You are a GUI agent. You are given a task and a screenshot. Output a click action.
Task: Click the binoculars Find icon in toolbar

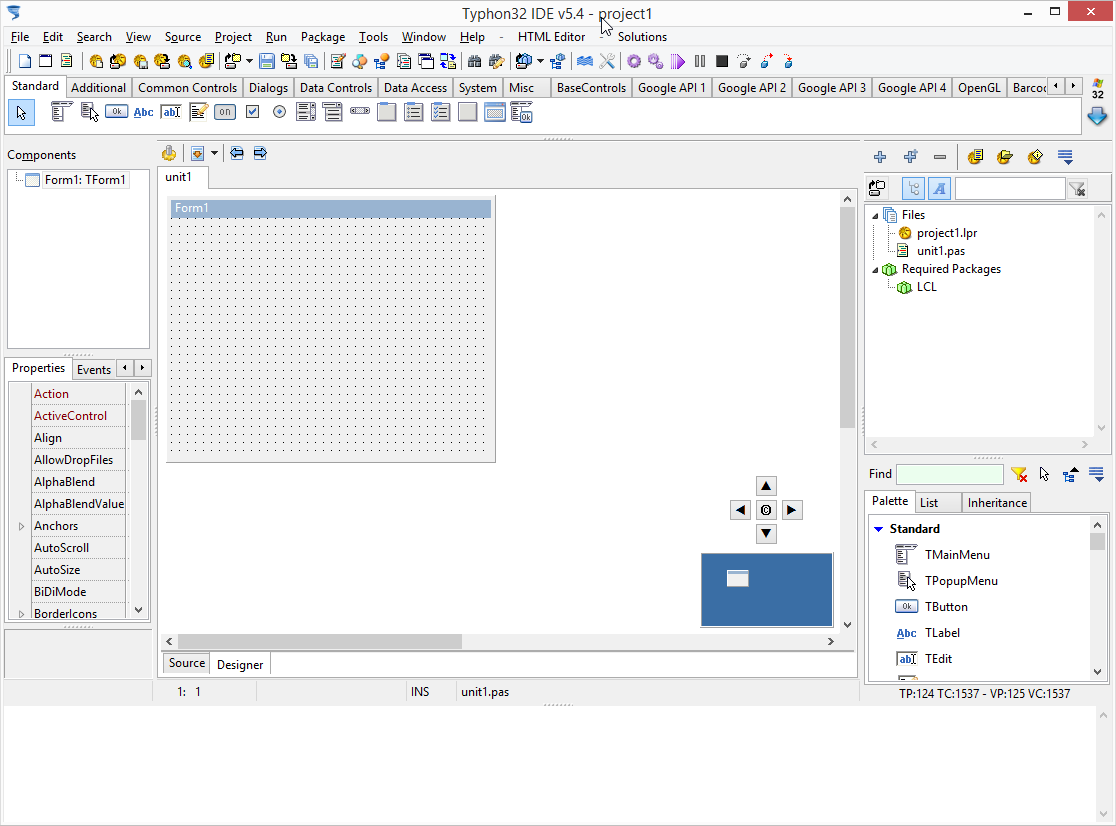tap(474, 62)
